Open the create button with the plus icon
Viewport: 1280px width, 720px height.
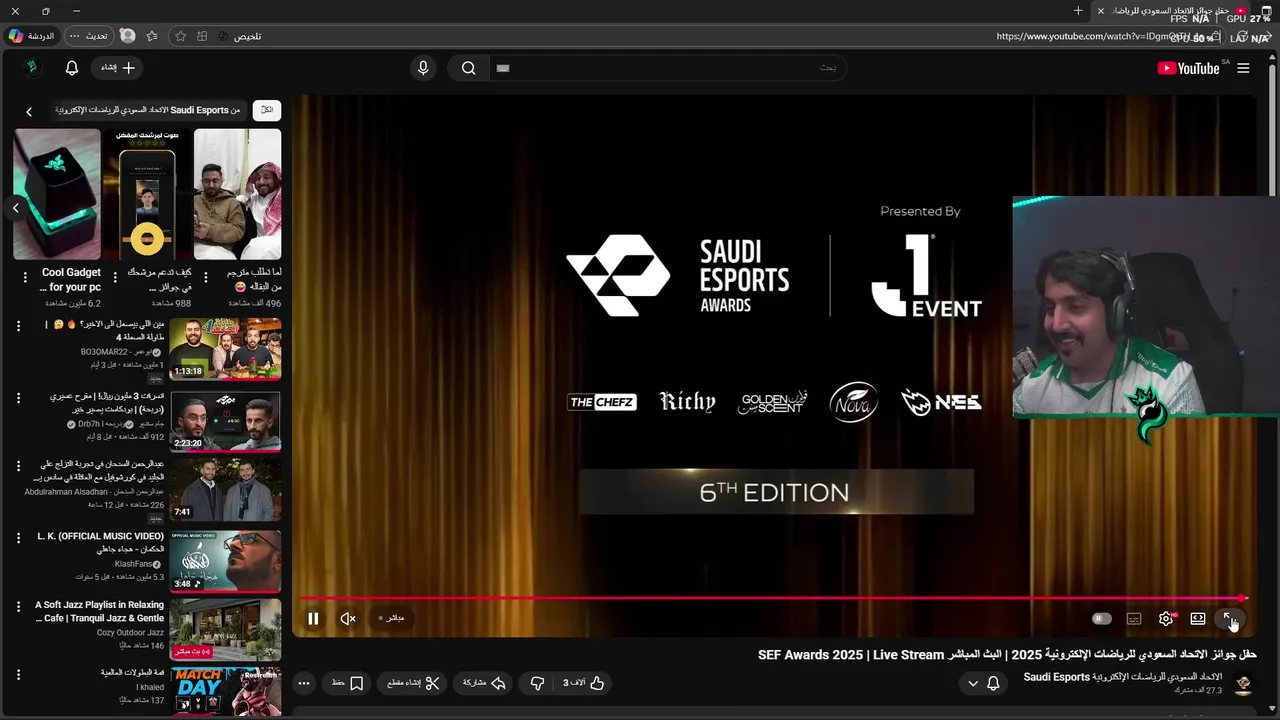(x=118, y=68)
